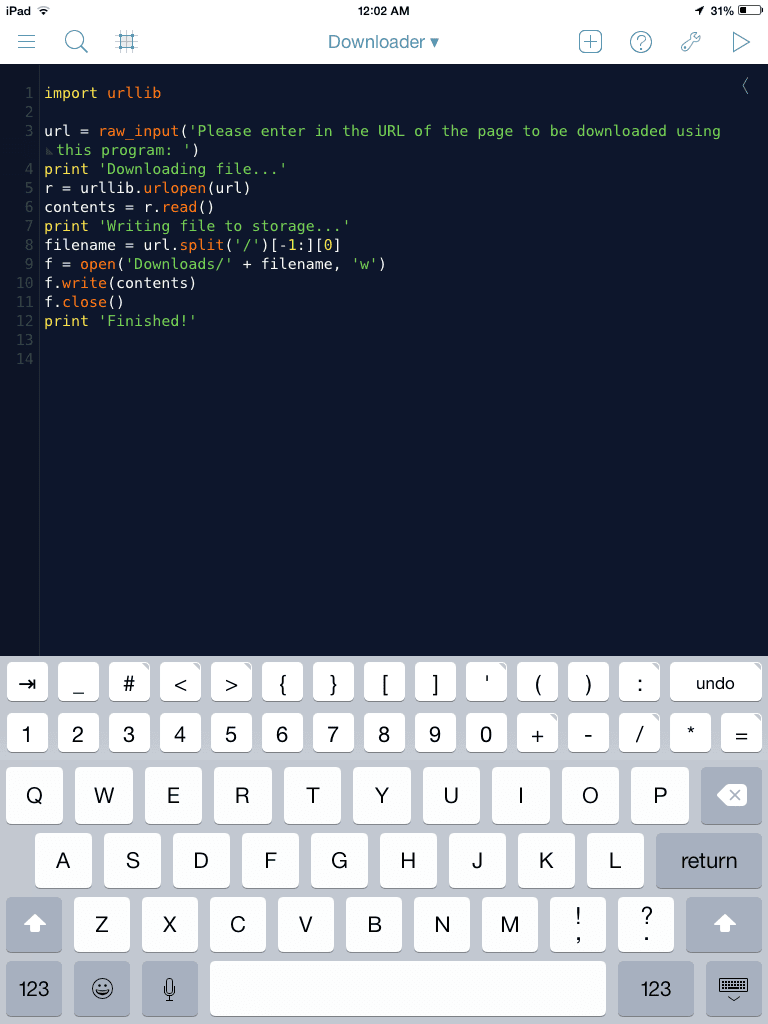Place cursor on 'Finished!' print line

[x=120, y=321]
